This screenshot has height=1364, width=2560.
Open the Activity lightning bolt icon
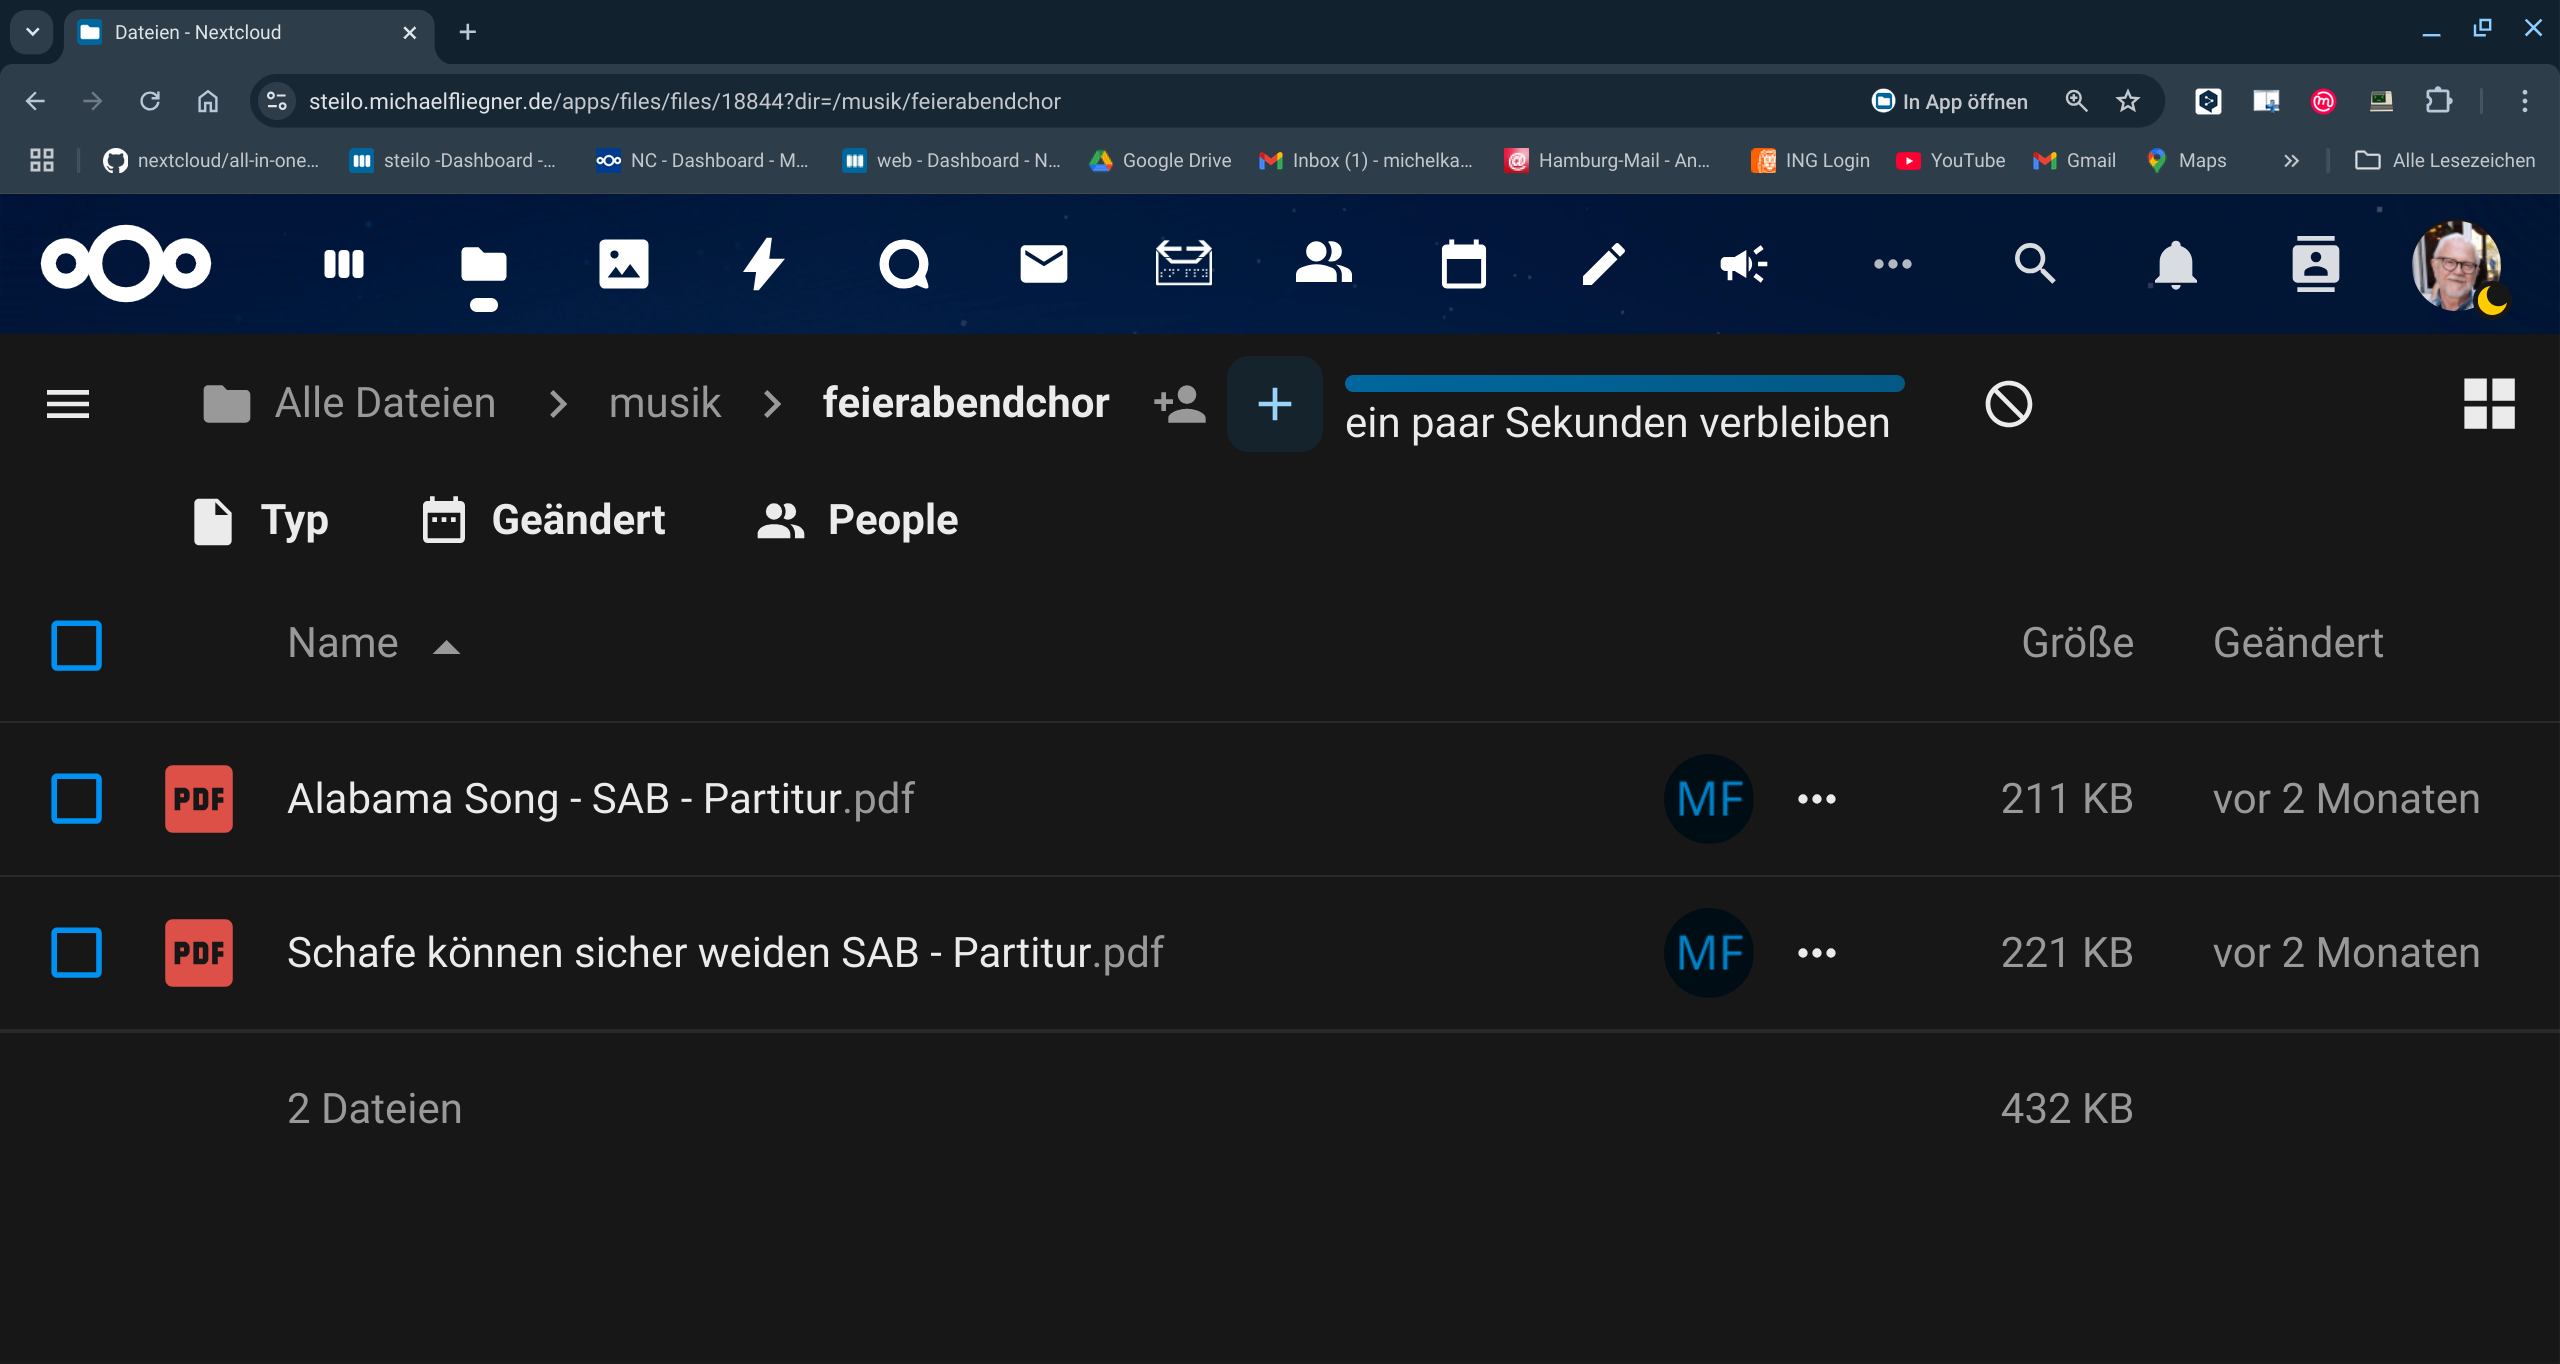click(763, 264)
